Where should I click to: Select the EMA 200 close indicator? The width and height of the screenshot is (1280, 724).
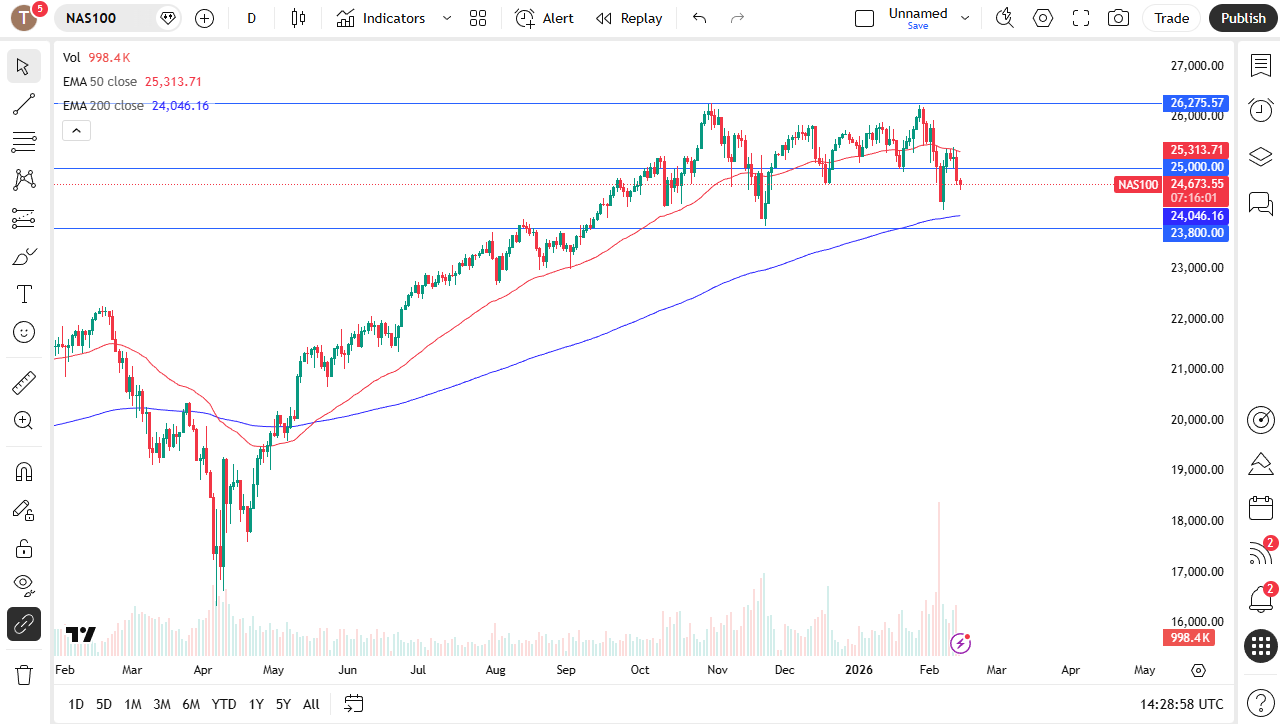(x=103, y=105)
